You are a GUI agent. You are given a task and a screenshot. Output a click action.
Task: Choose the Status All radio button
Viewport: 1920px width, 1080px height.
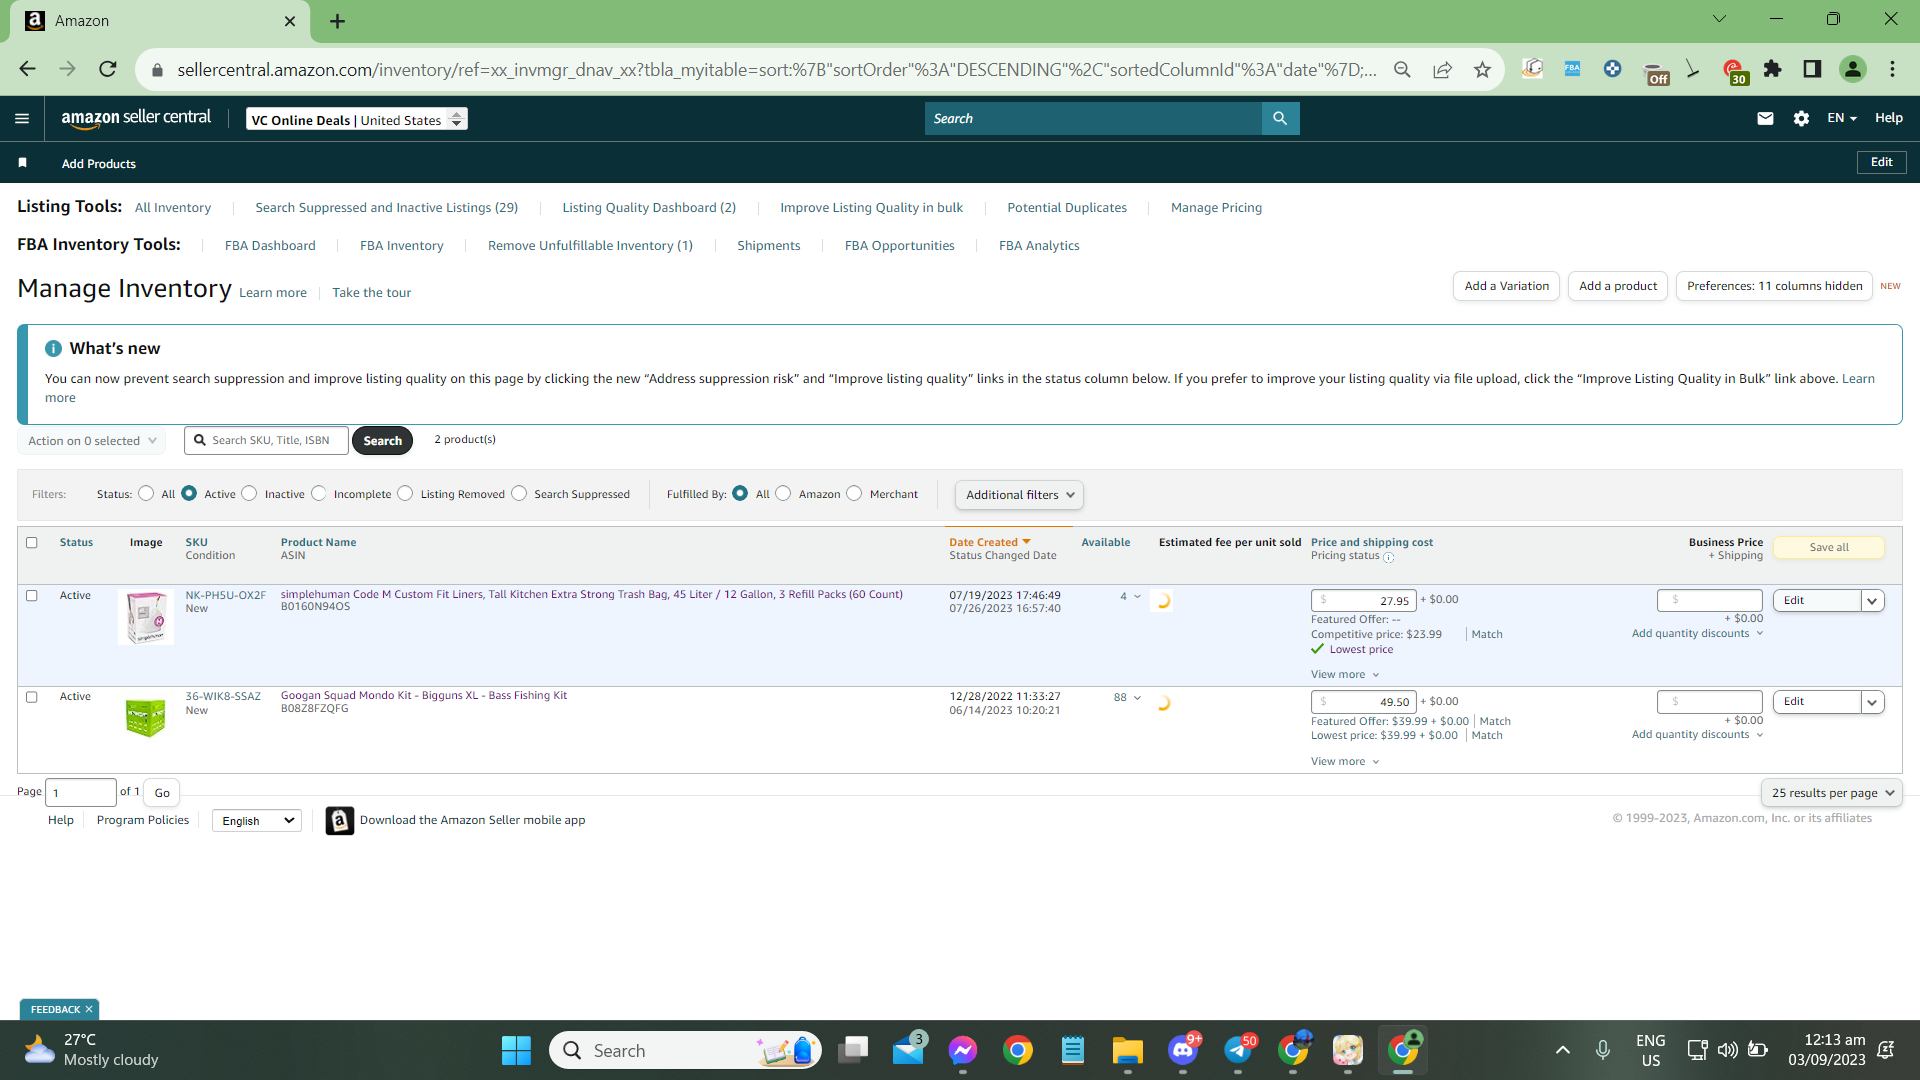(x=146, y=493)
